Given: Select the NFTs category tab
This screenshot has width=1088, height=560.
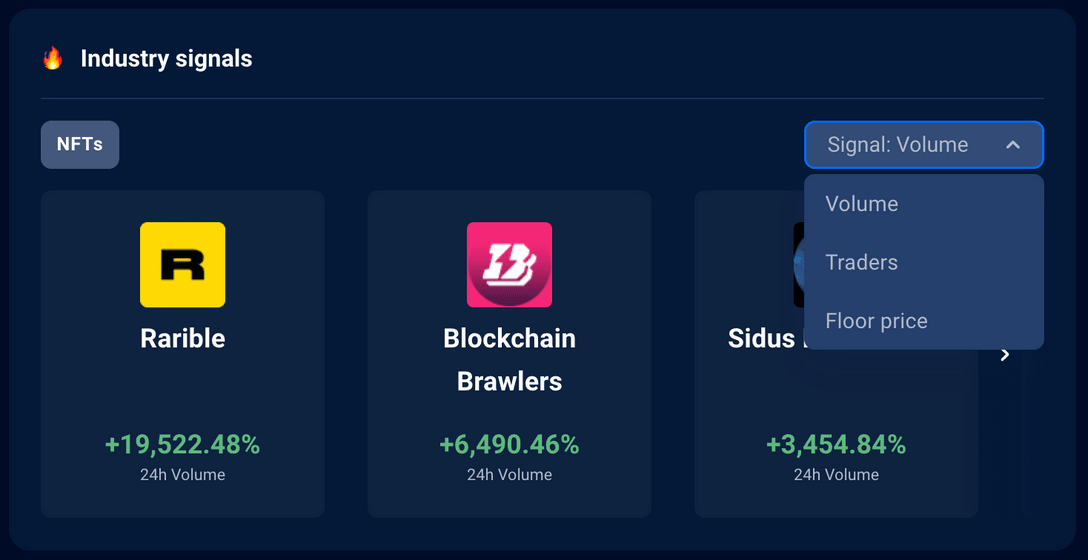Looking at the screenshot, I should (x=80, y=145).
